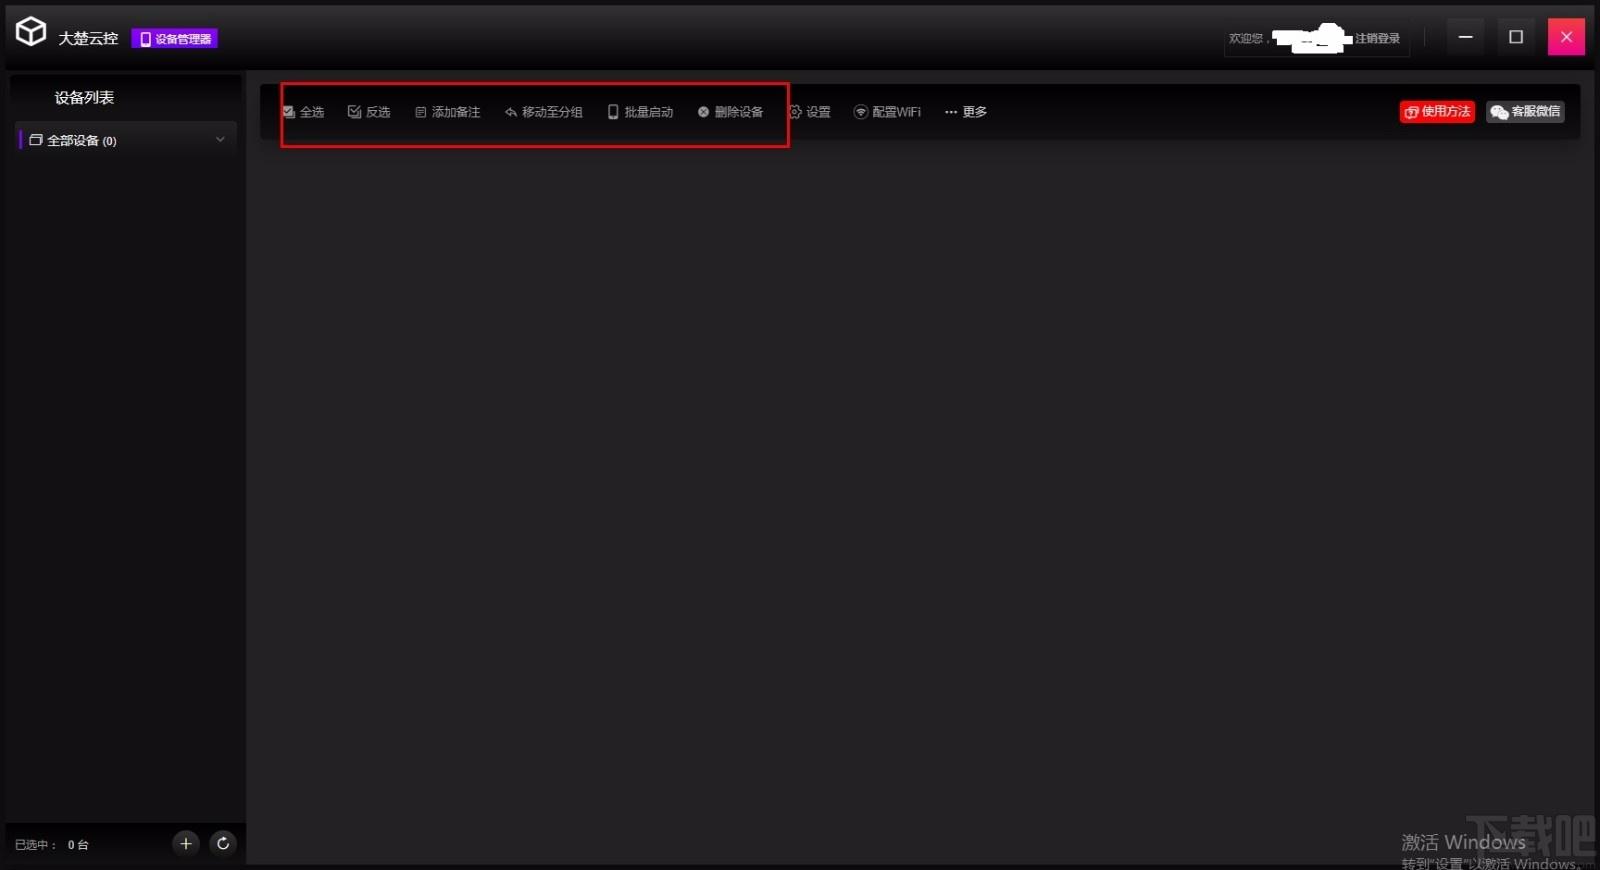Image resolution: width=1600 pixels, height=870 pixels.
Task: Click the 批量启动 batch start phone icon
Action: [x=613, y=112]
